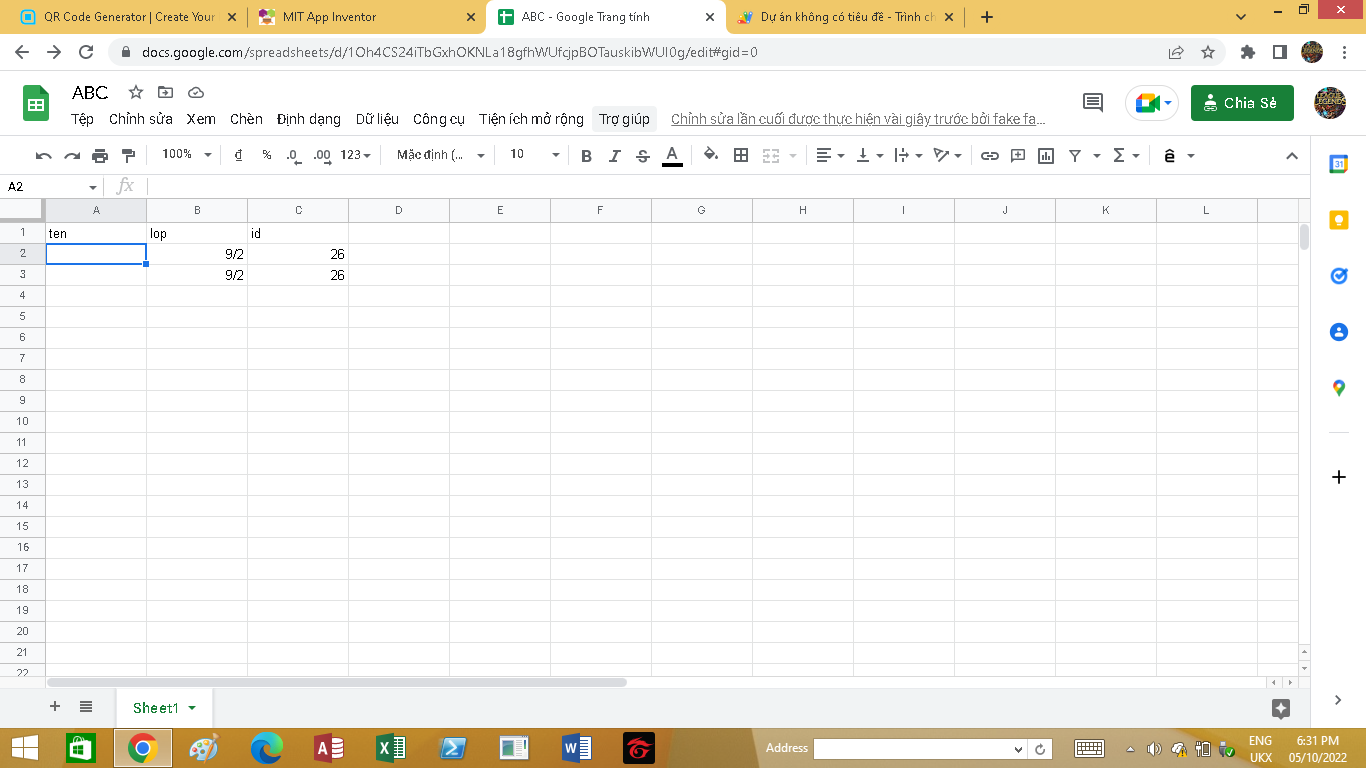Viewport: 1366px width, 768px height.
Task: Open the fill color bucket picker
Action: [x=711, y=155]
